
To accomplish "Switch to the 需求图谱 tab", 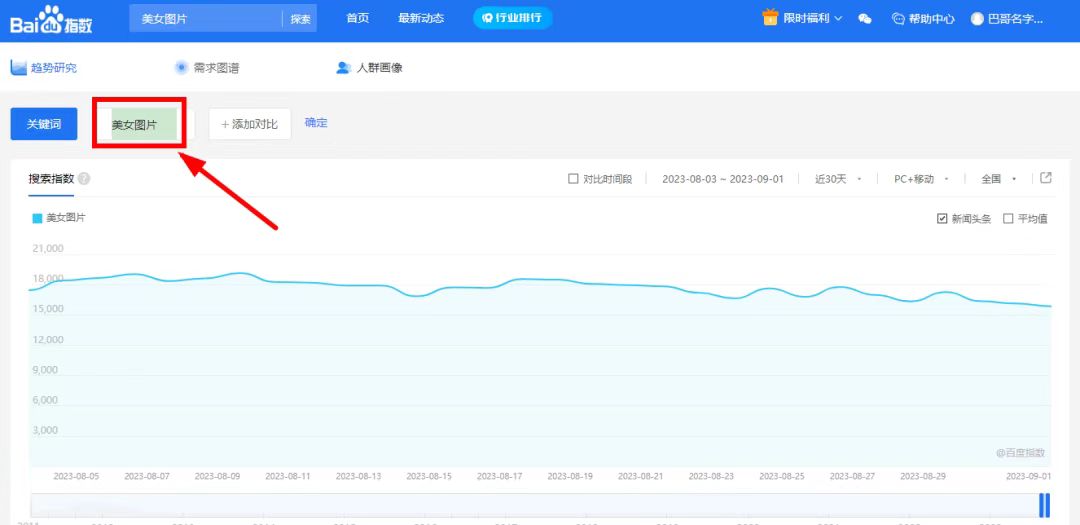I will point(207,68).
